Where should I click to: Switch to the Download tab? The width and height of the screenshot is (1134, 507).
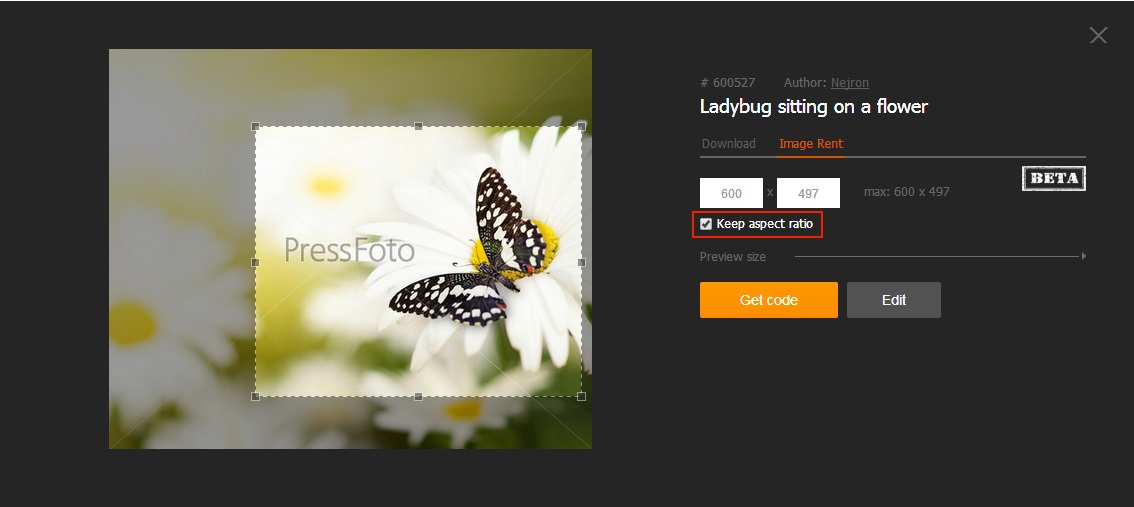coord(728,144)
